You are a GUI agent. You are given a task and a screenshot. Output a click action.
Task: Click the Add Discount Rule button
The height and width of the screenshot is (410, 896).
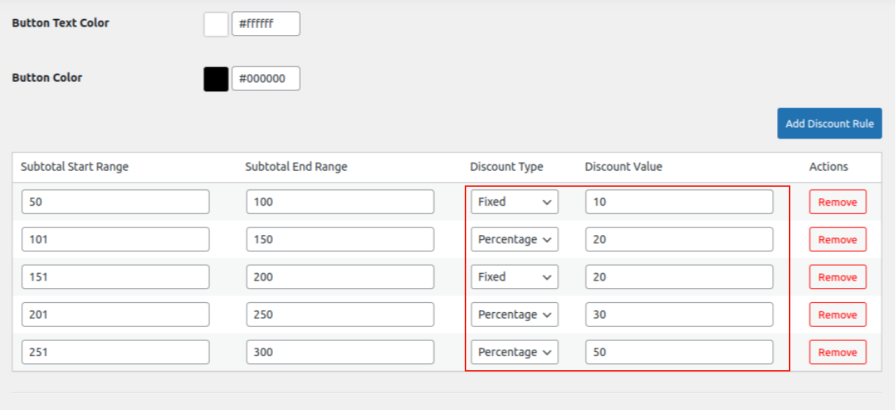[x=829, y=123]
